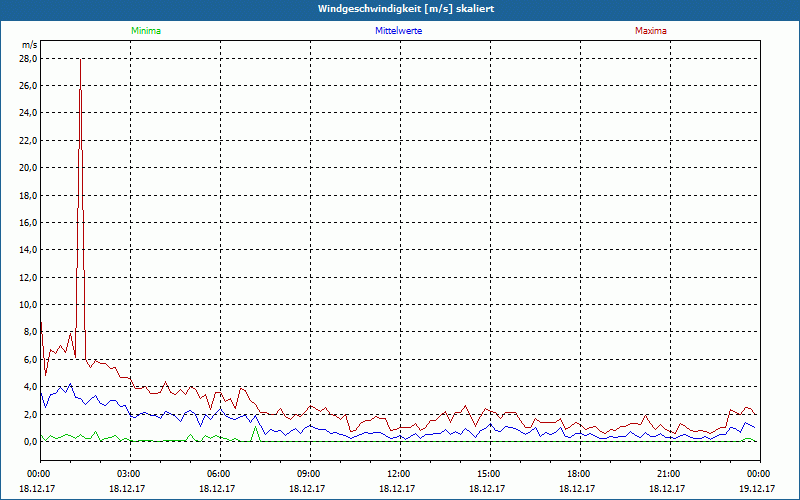Click the '09:00' time axis label

[x=309, y=474]
